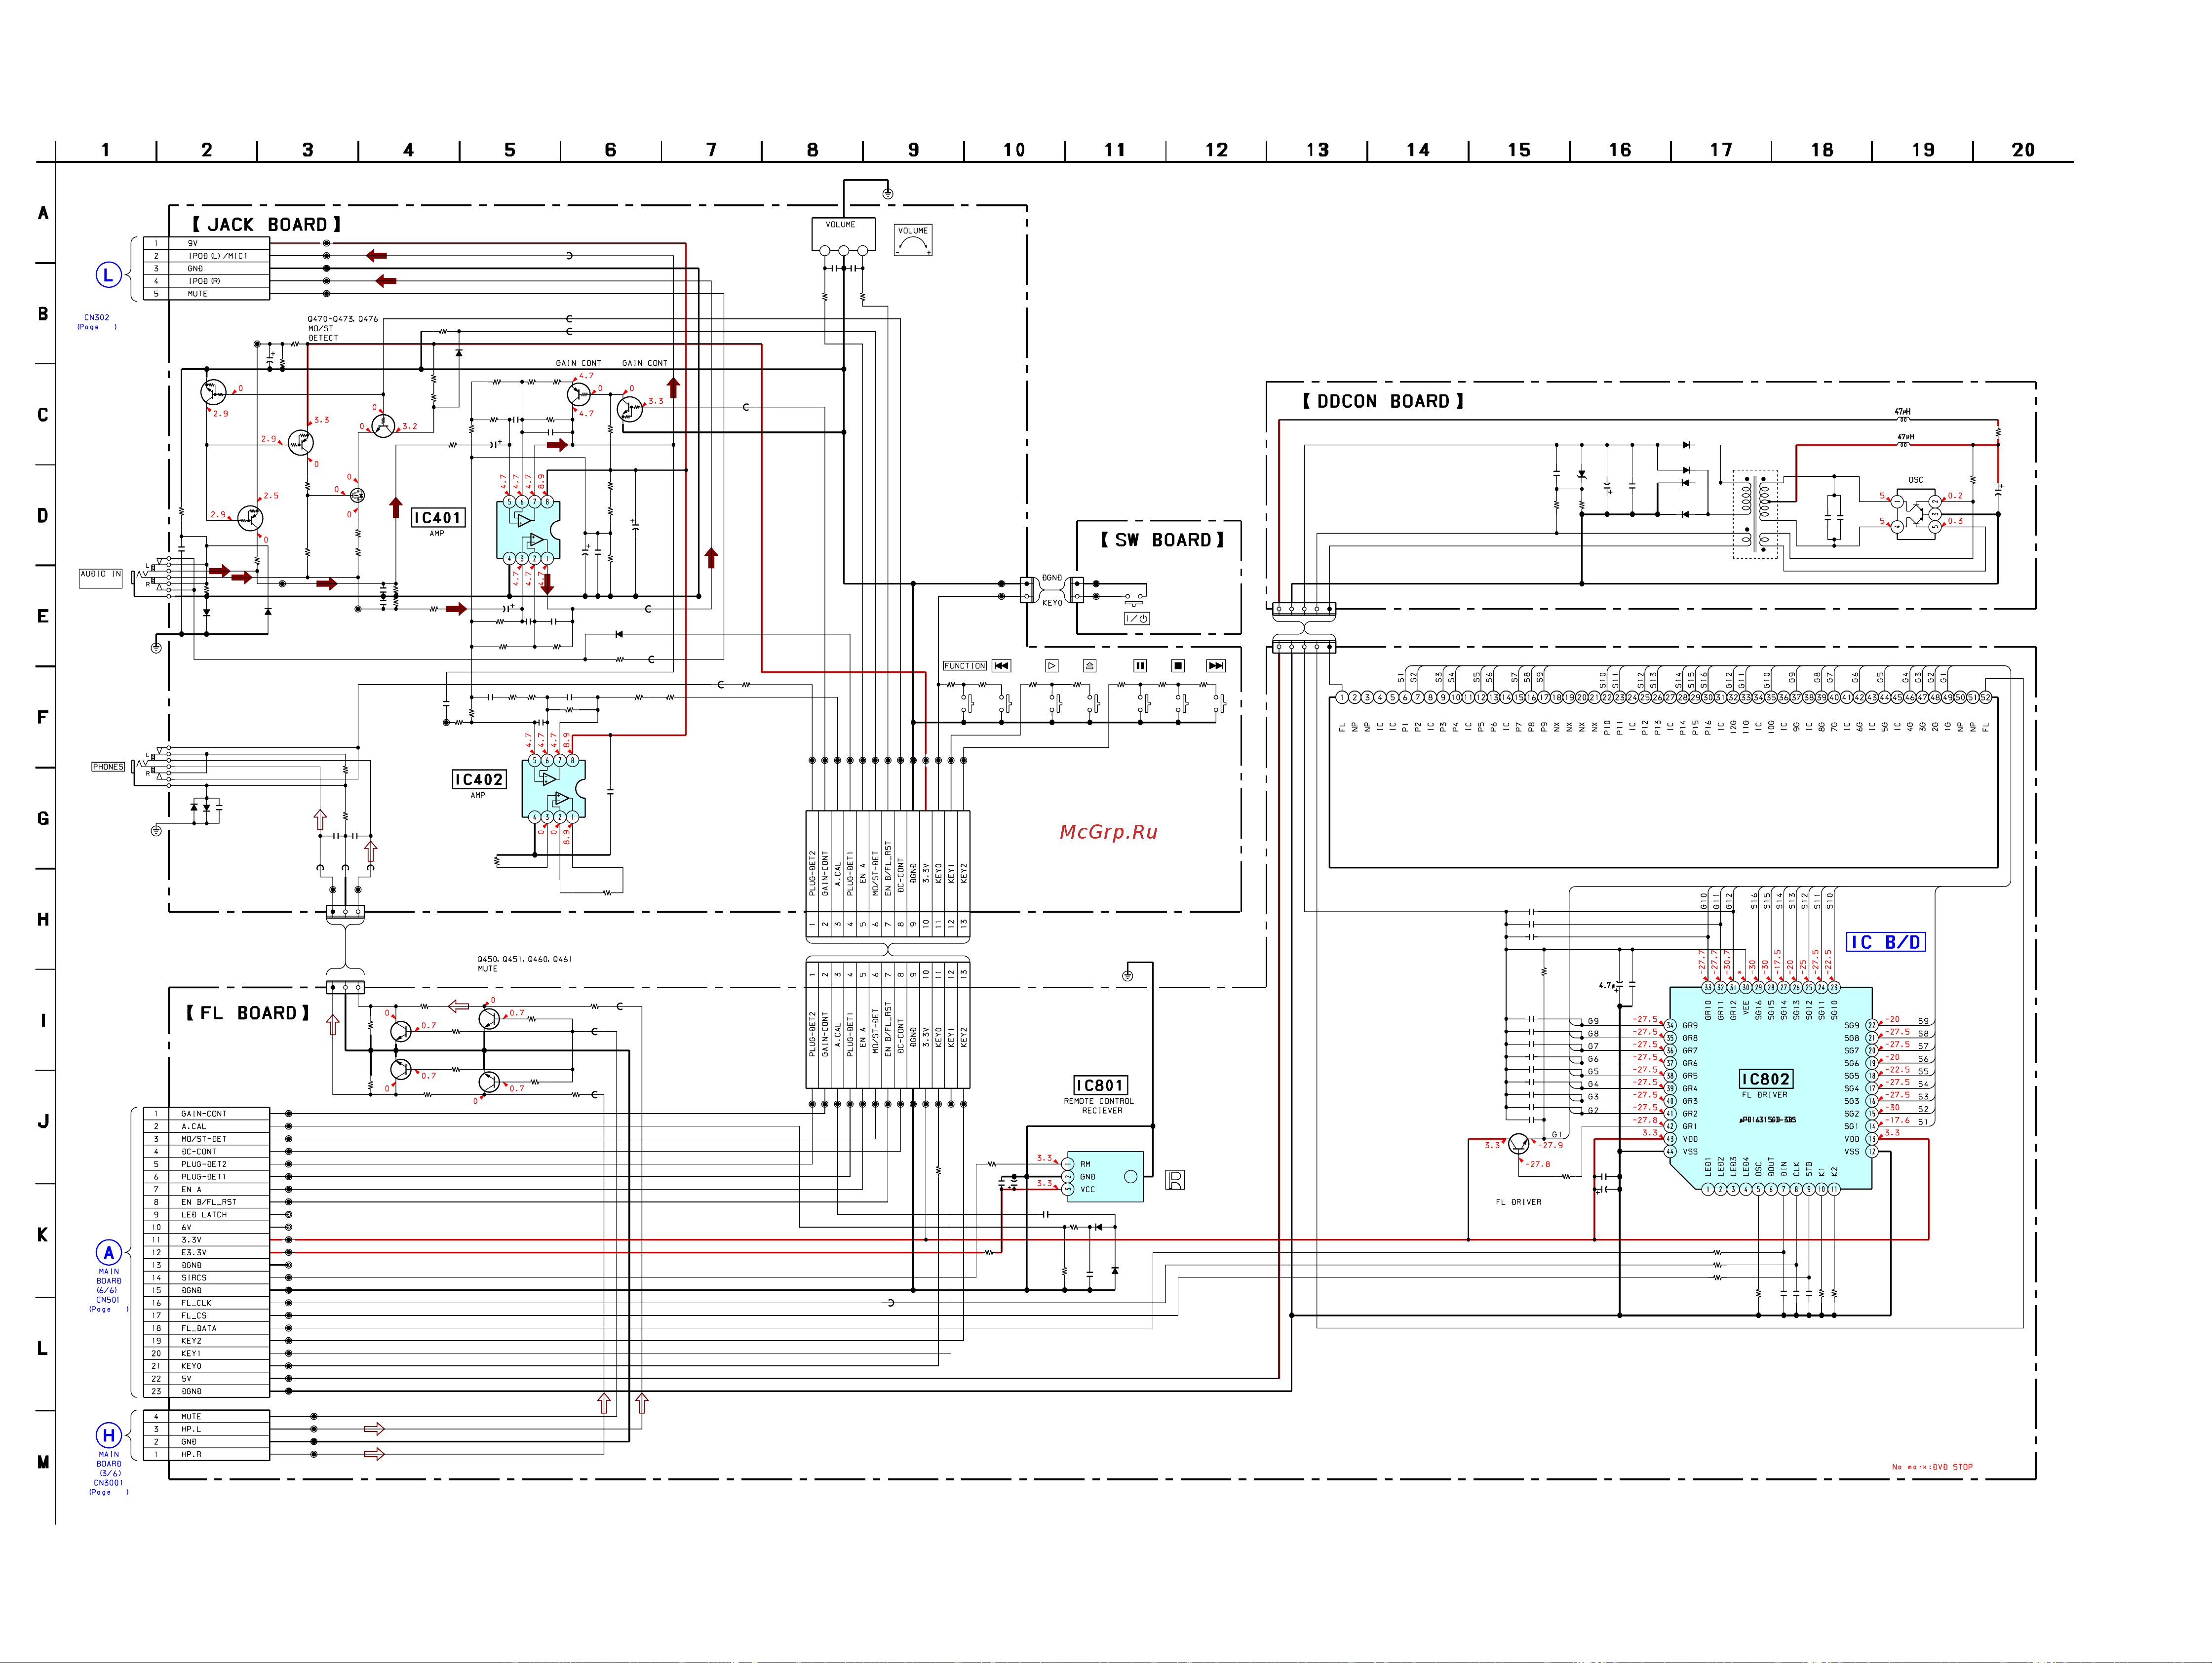Image resolution: width=2212 pixels, height=1663 pixels.
Task: Click the FUNCTION key label
Action: click(x=964, y=665)
